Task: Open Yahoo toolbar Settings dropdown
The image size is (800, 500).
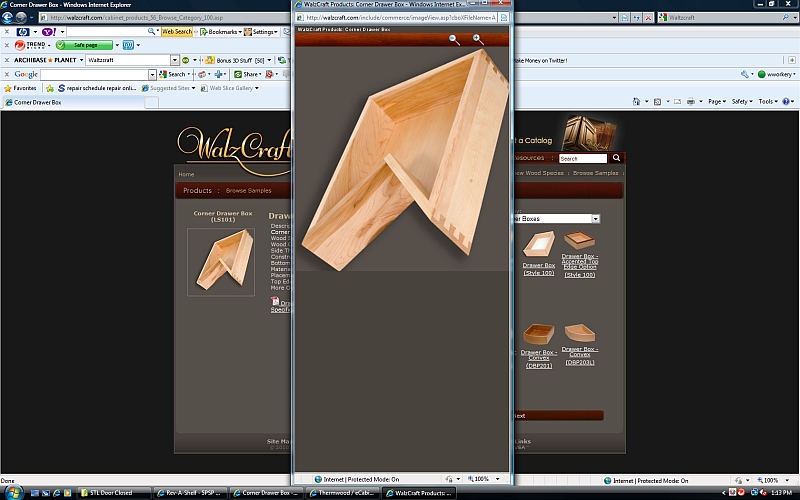Action: point(261,32)
